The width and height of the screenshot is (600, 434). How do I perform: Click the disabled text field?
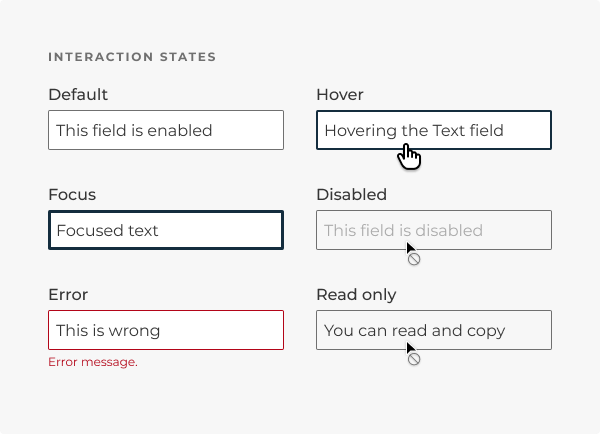click(x=434, y=230)
